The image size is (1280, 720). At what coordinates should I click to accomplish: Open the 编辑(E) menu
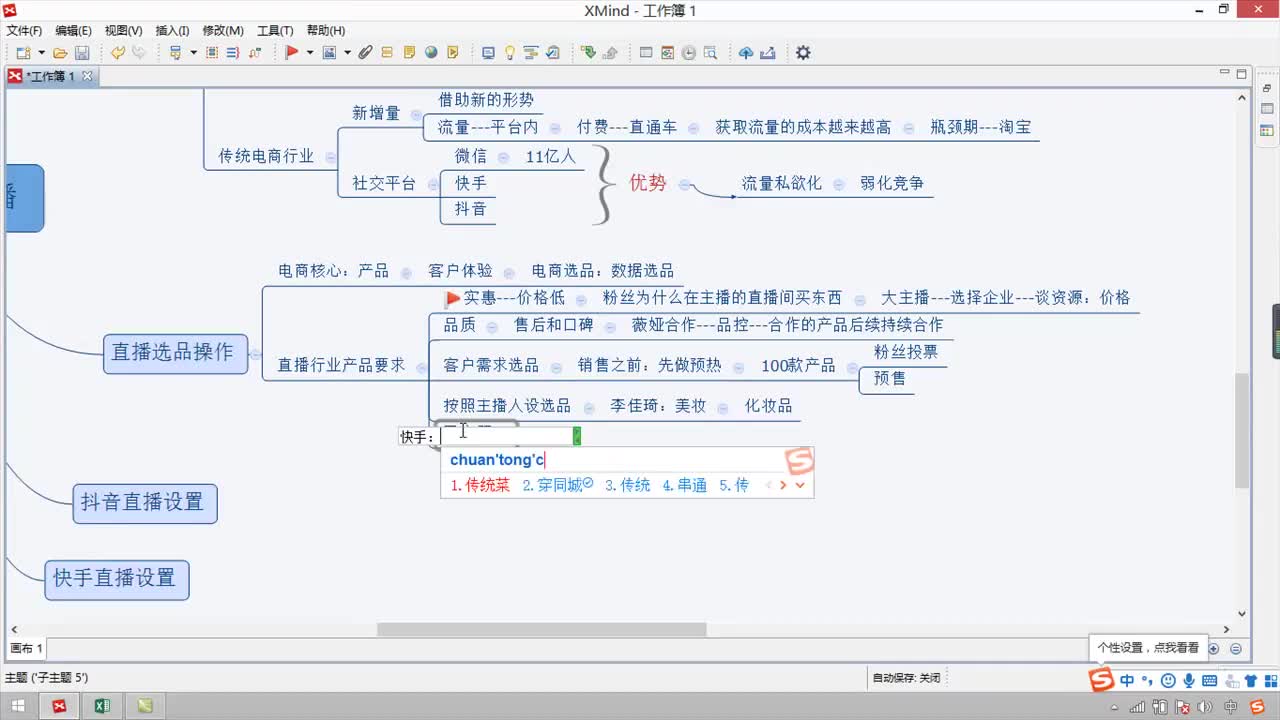coord(73,31)
